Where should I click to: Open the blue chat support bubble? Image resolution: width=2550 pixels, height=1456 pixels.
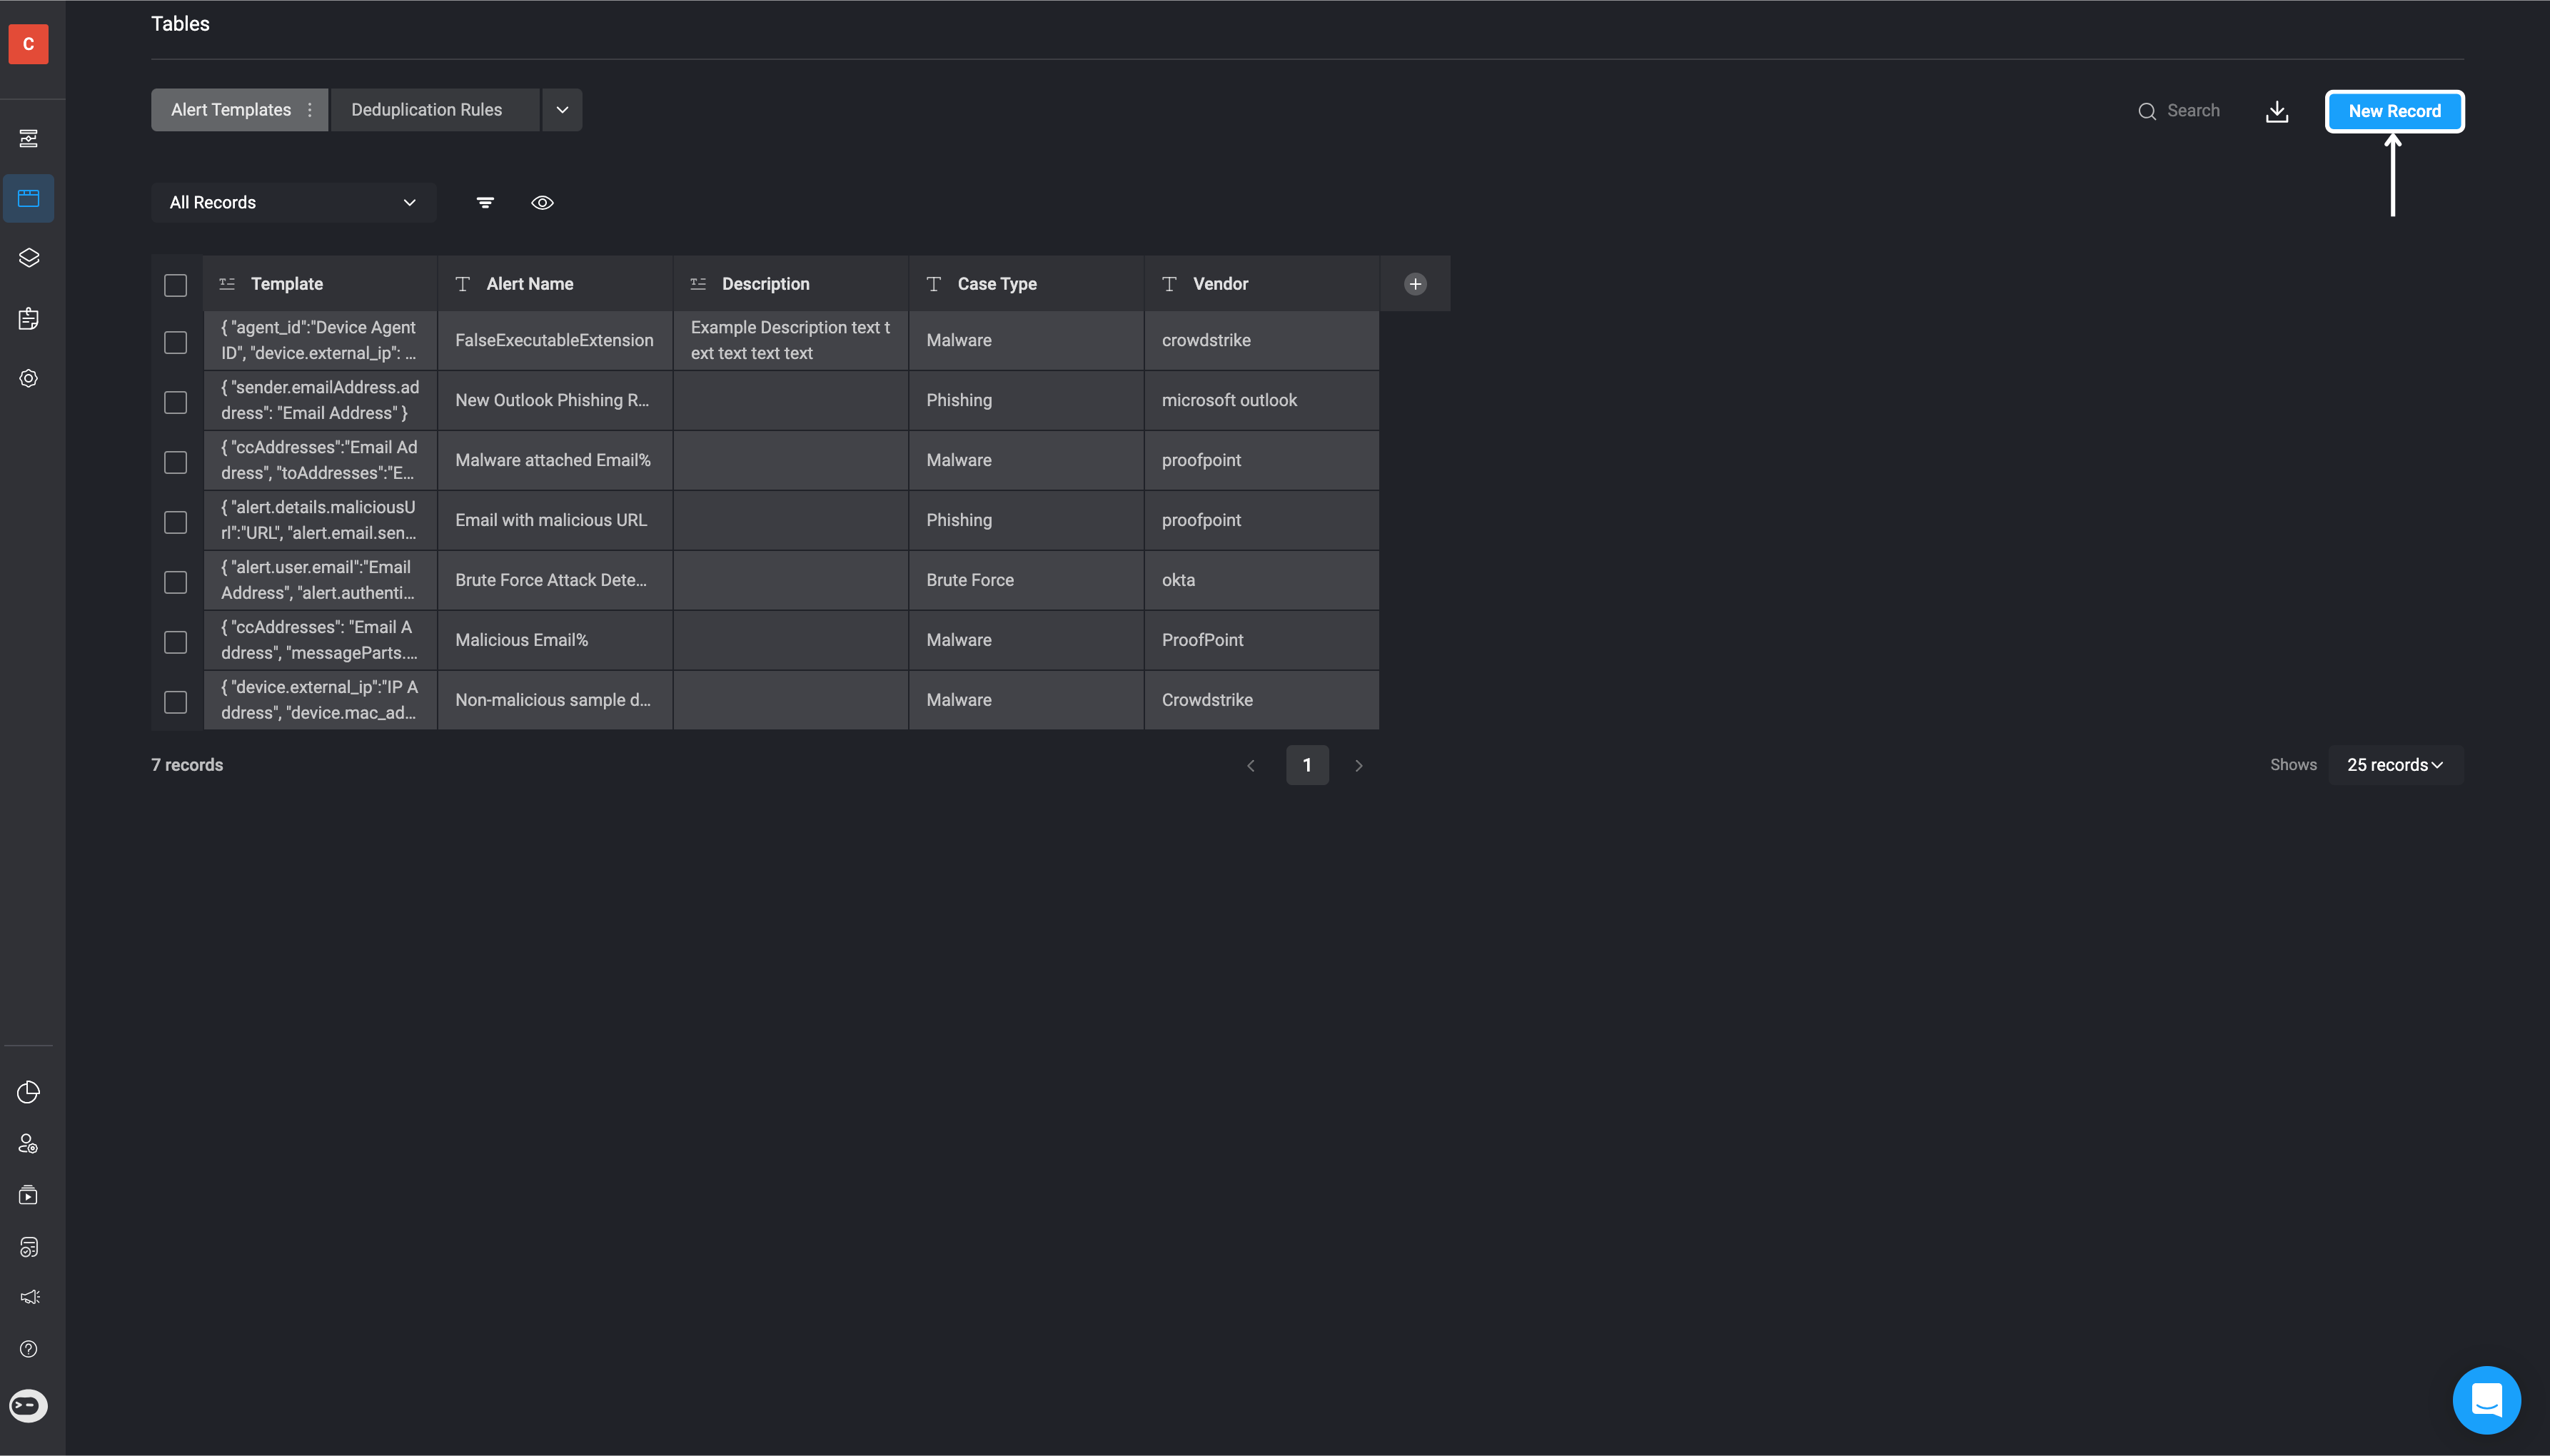pos(2486,1399)
